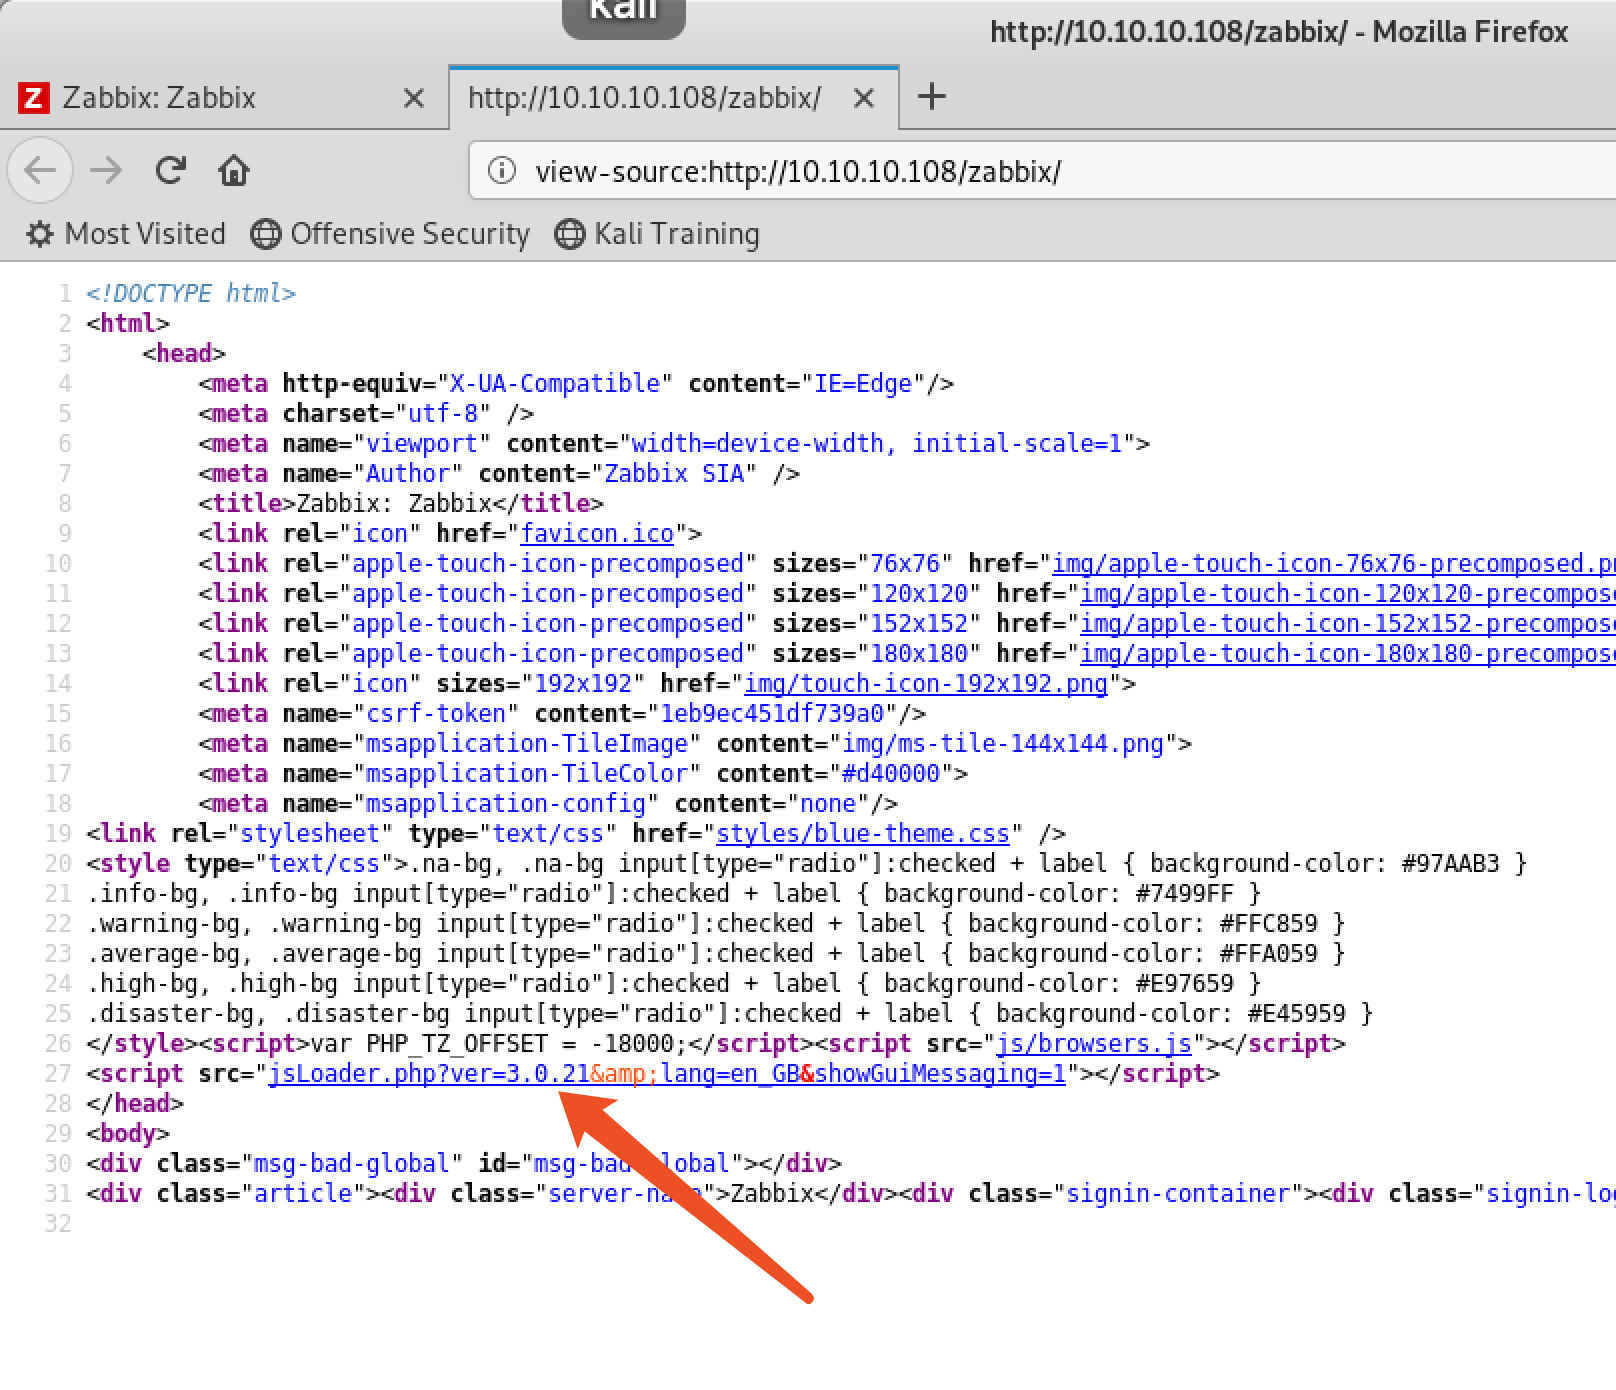Show site information via the info icon
Viewport: 1616px width, 1390px height.
pyautogui.click(x=502, y=171)
